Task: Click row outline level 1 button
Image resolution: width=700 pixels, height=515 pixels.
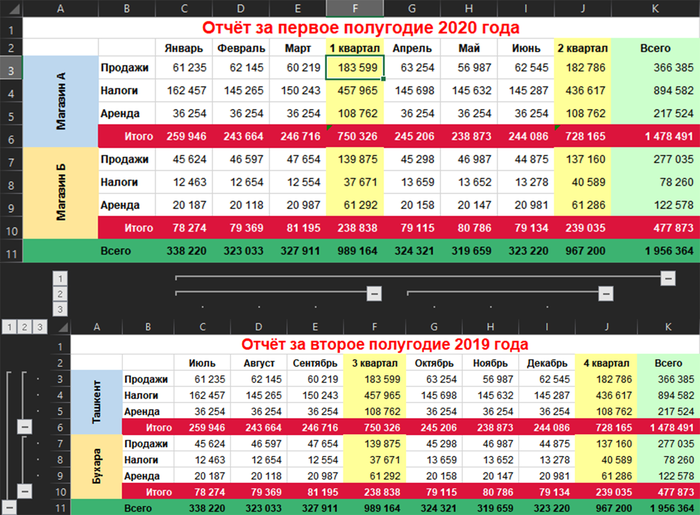Action: (8, 326)
